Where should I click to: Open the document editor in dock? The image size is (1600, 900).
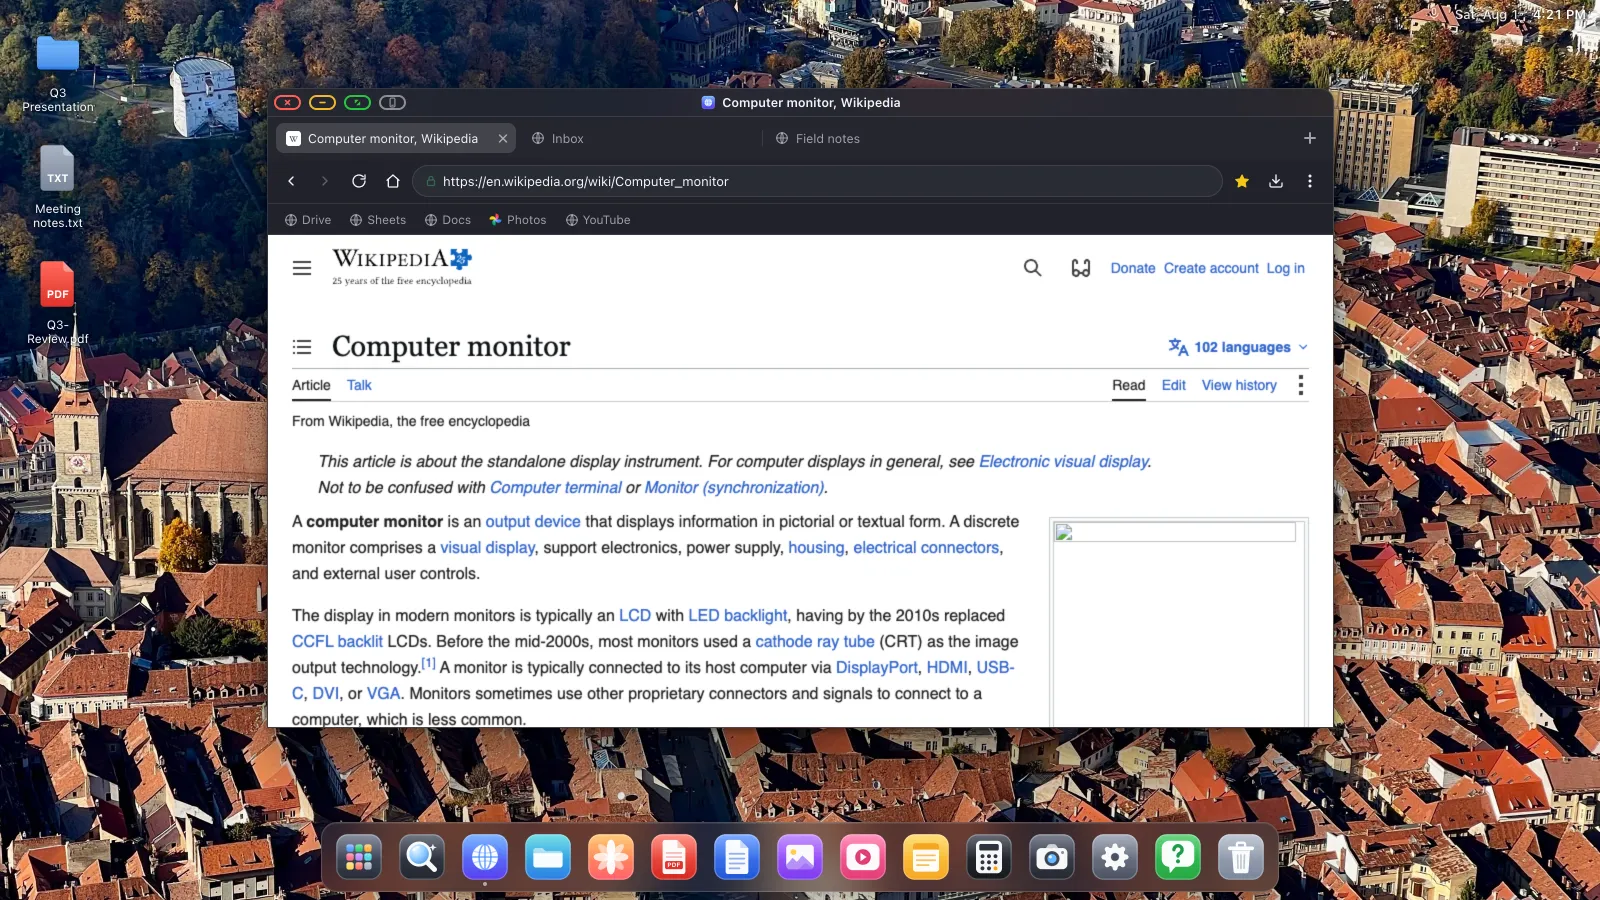[x=737, y=857]
